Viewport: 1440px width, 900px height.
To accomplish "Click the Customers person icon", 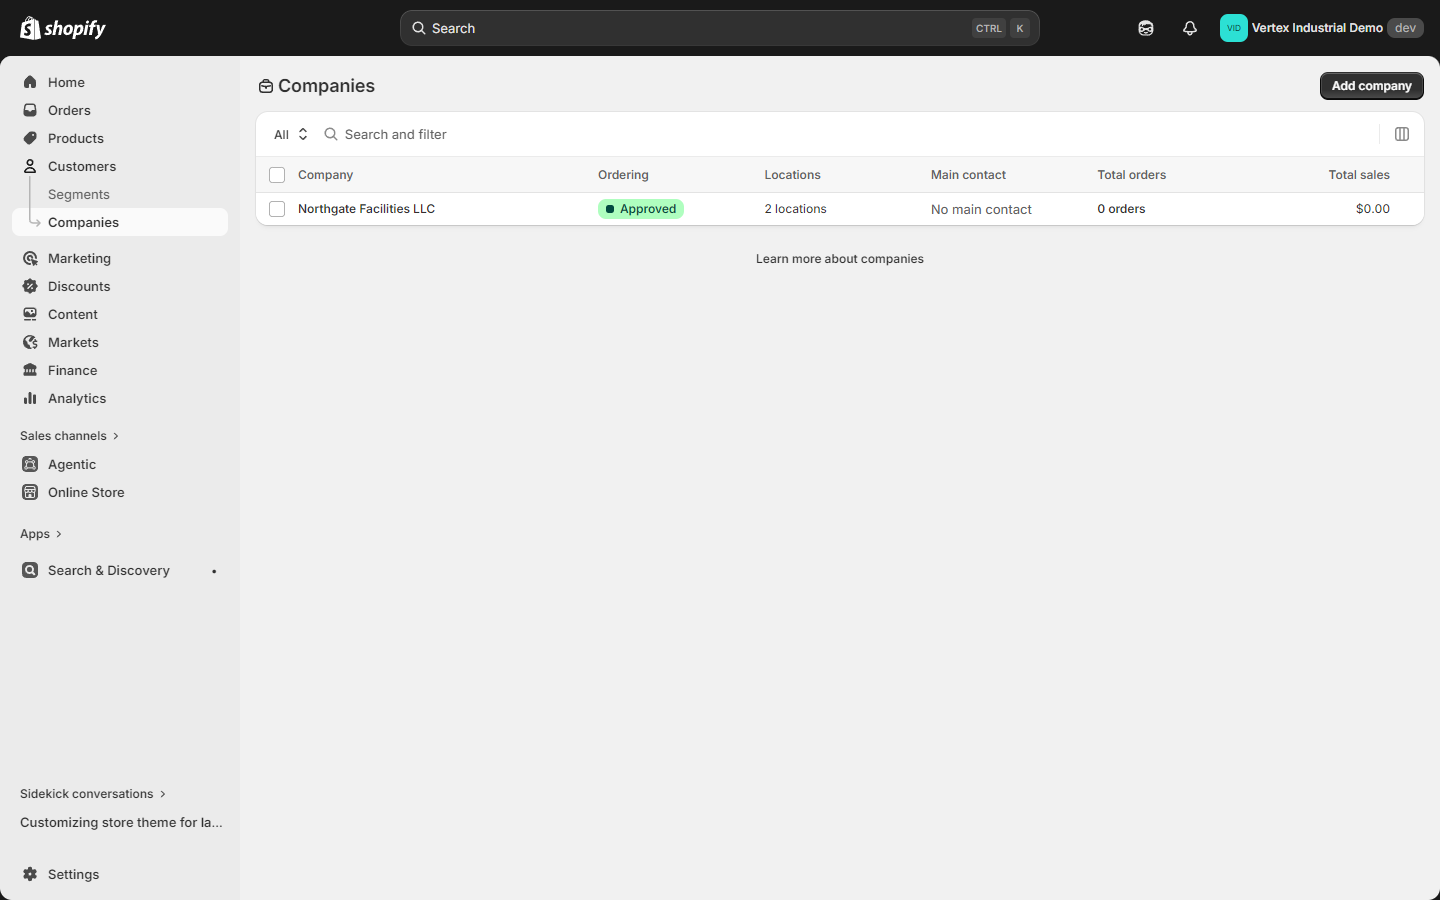I will coord(30,166).
